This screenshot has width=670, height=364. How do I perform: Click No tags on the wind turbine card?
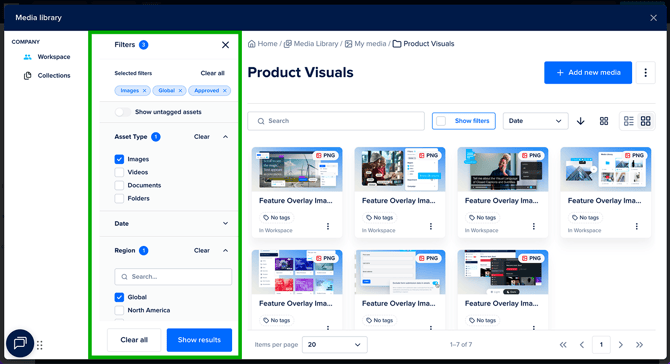(x=276, y=217)
